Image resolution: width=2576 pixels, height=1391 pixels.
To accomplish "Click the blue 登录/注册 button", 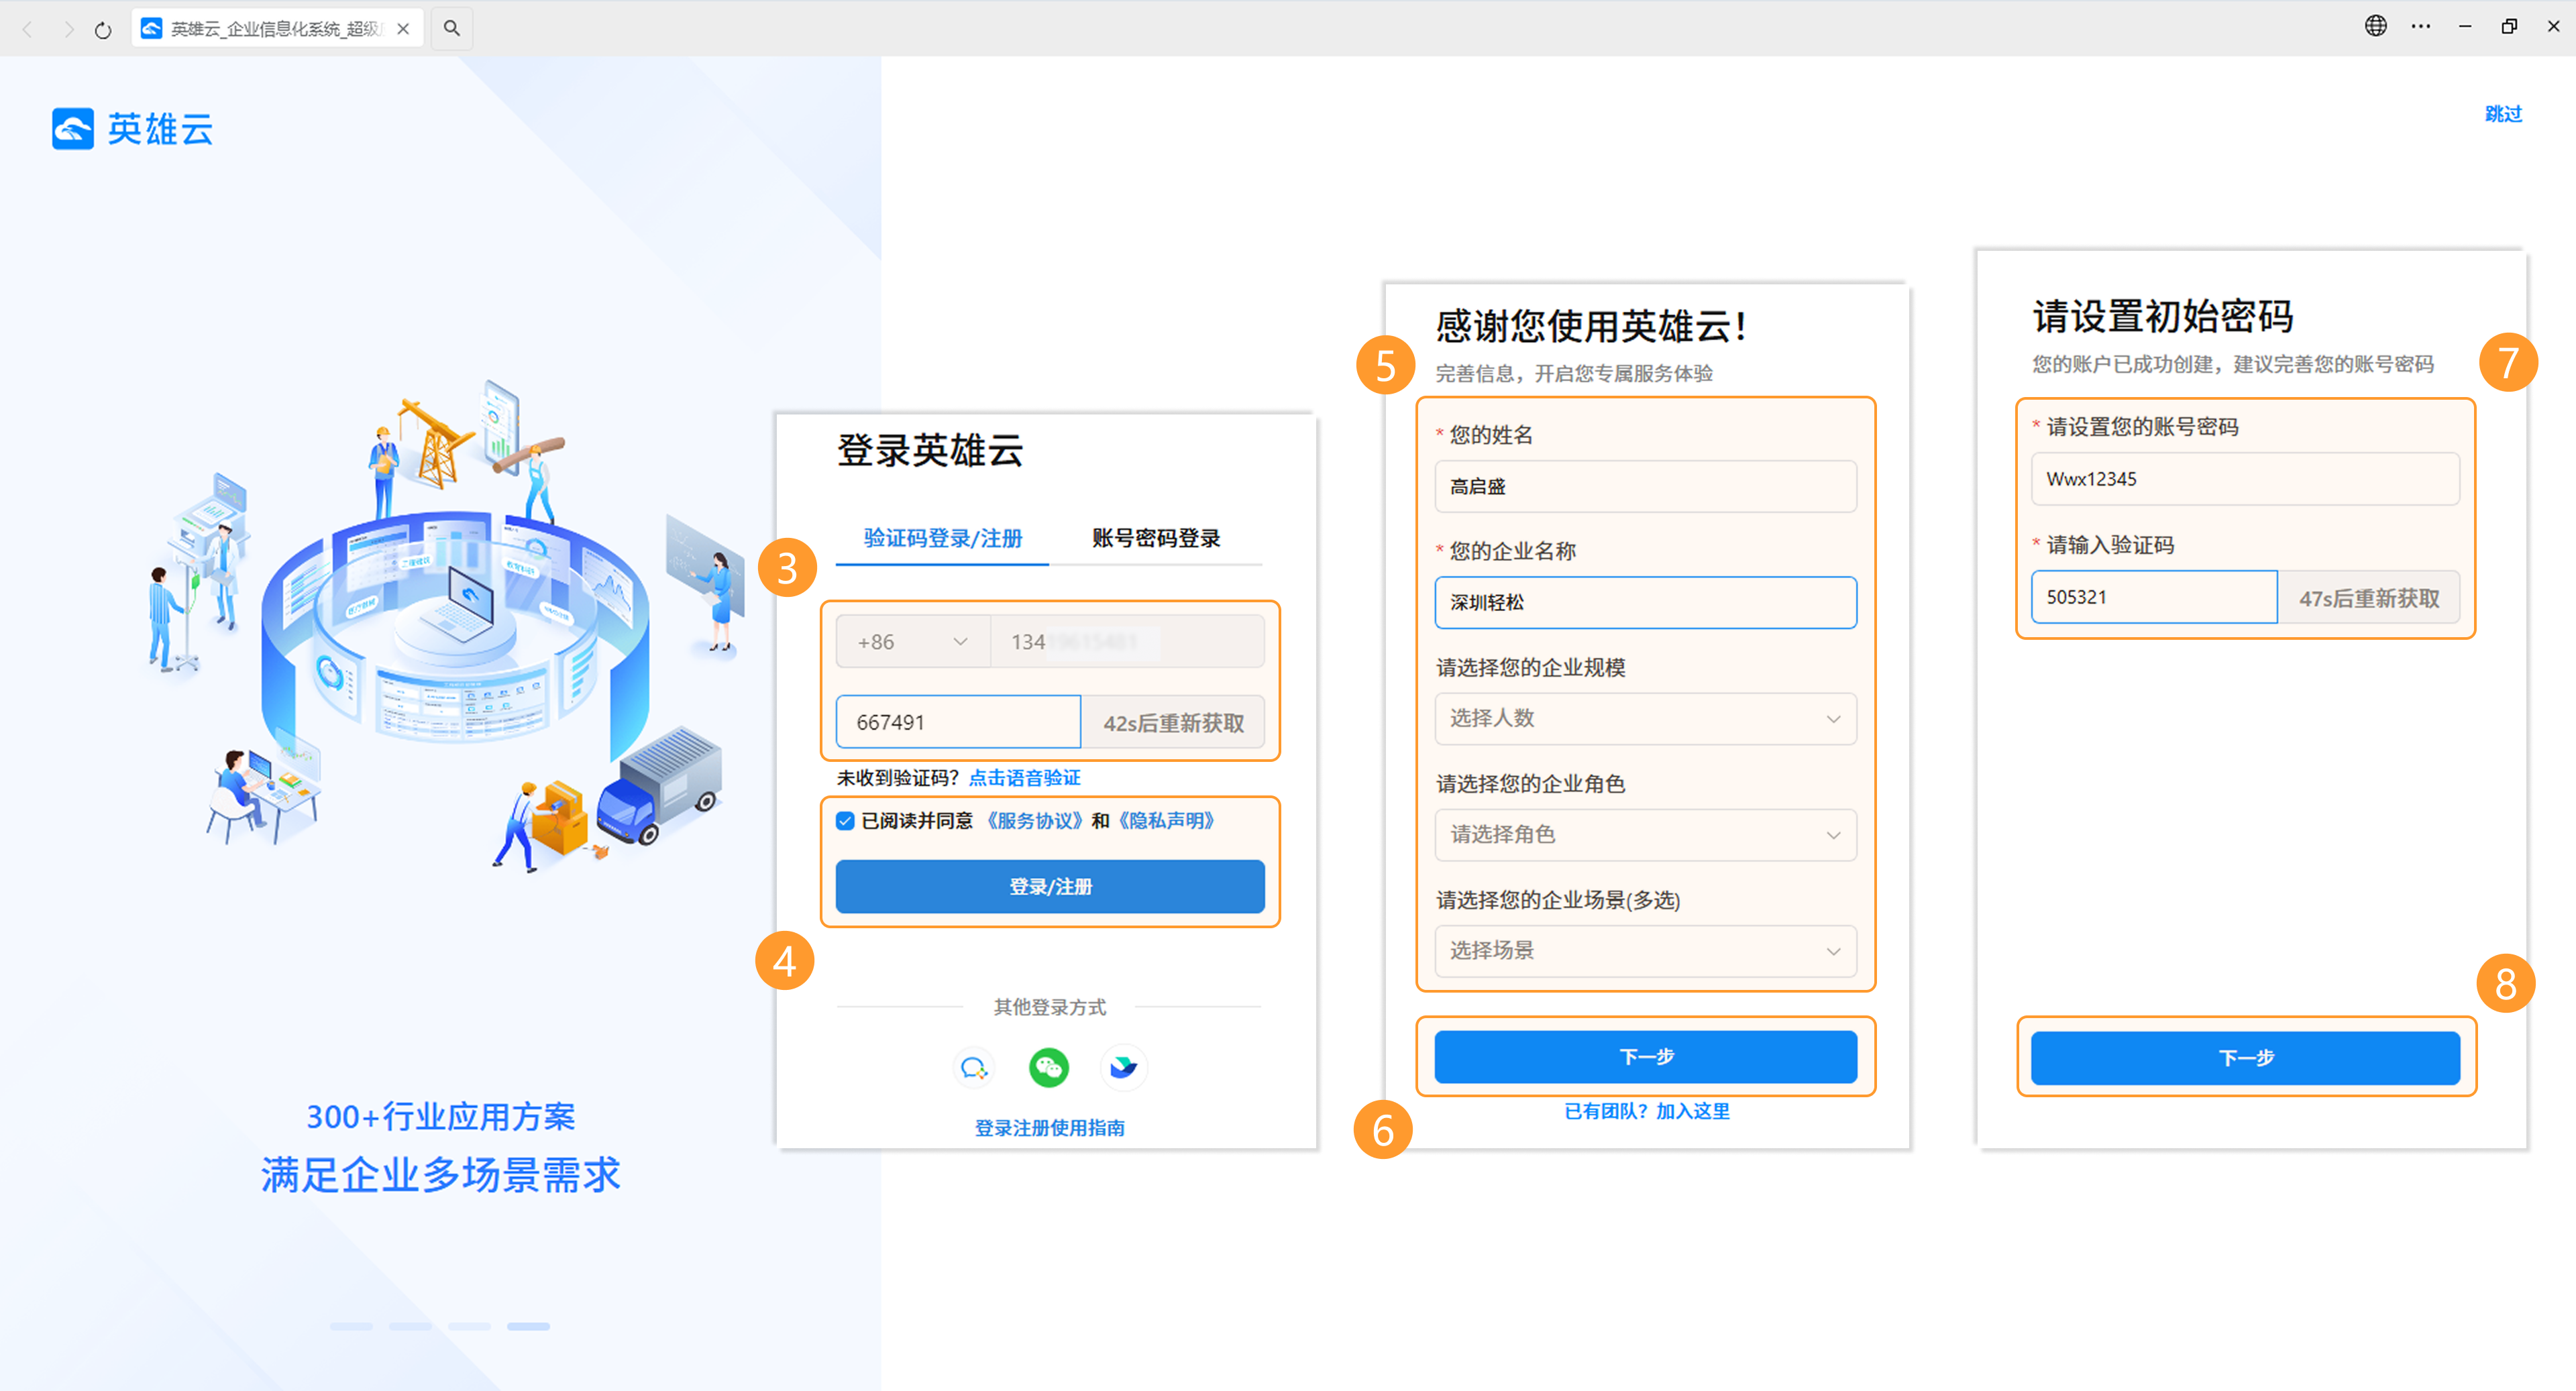I will [1050, 886].
